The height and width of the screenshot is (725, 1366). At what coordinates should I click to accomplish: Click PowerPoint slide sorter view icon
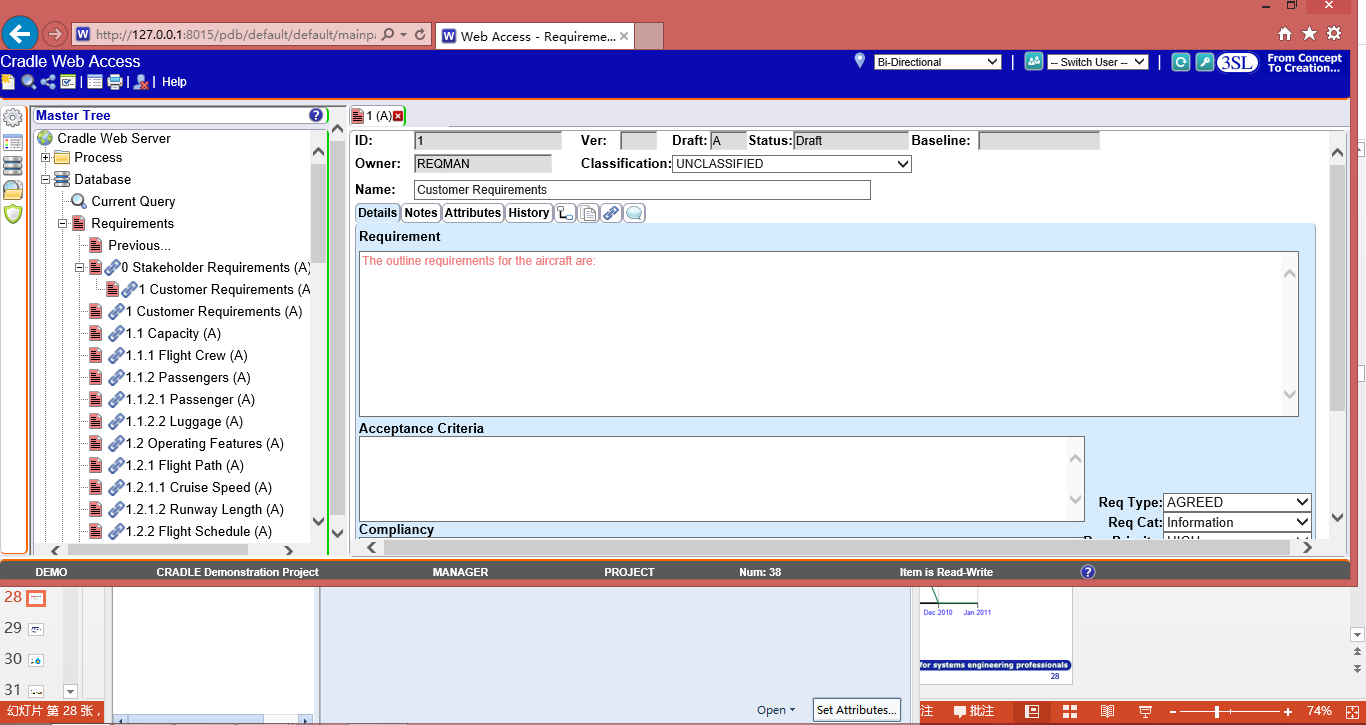[1069, 711]
